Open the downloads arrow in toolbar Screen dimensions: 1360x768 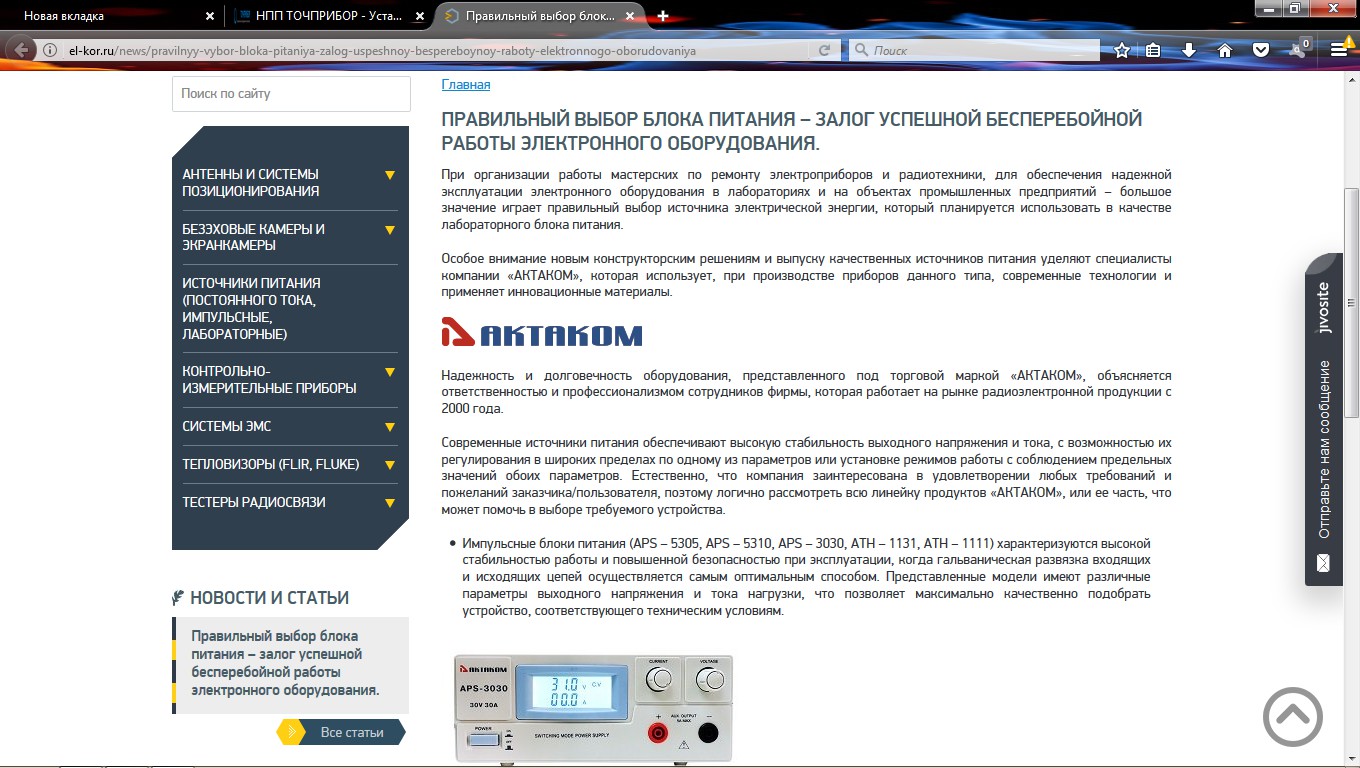(1189, 50)
